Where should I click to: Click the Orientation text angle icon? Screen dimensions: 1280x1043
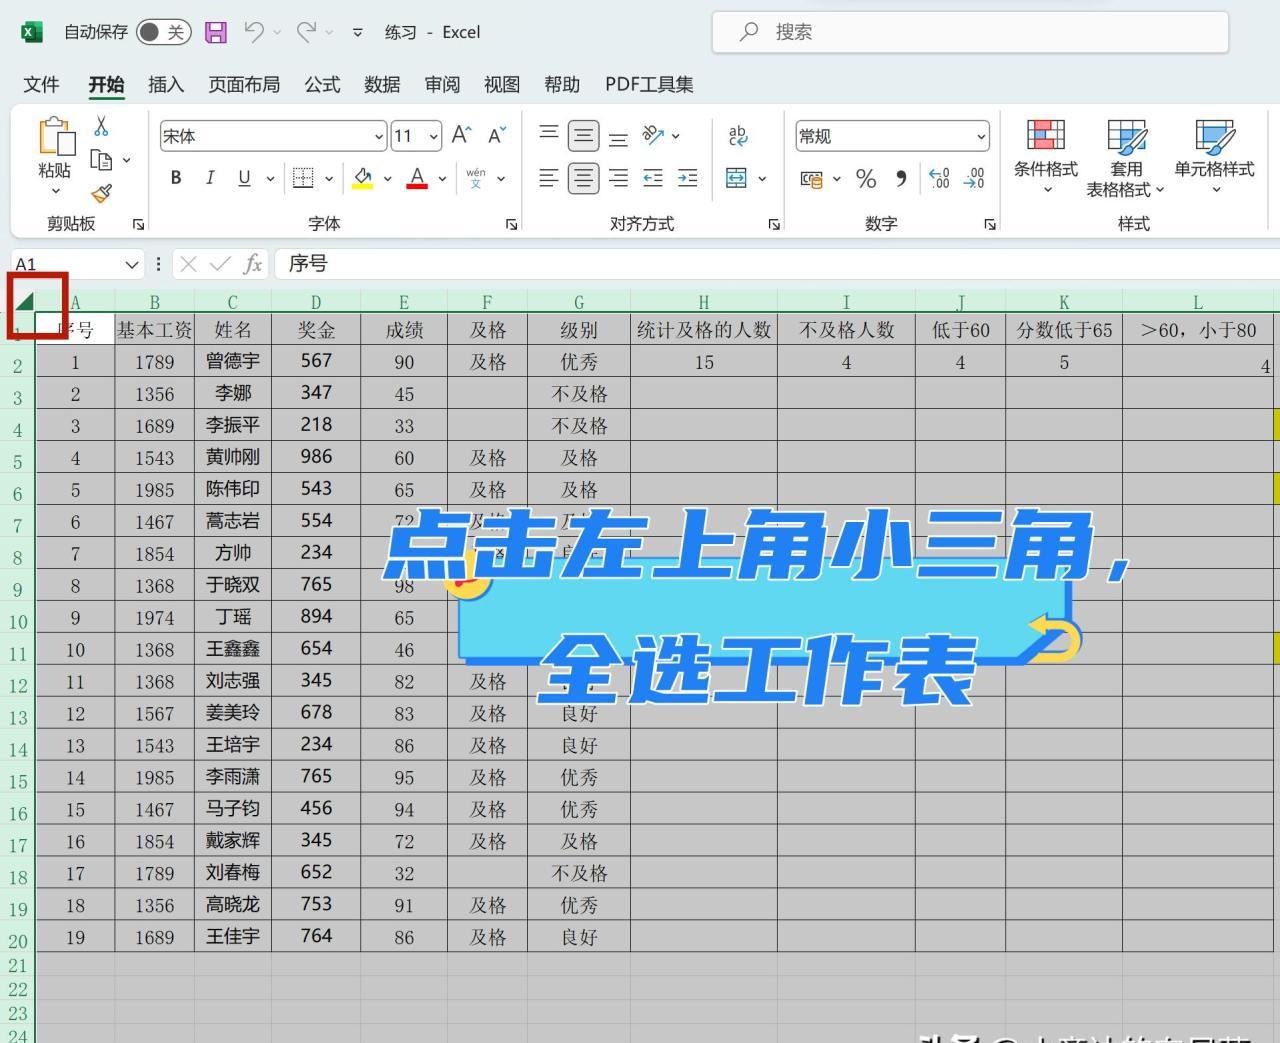(654, 135)
